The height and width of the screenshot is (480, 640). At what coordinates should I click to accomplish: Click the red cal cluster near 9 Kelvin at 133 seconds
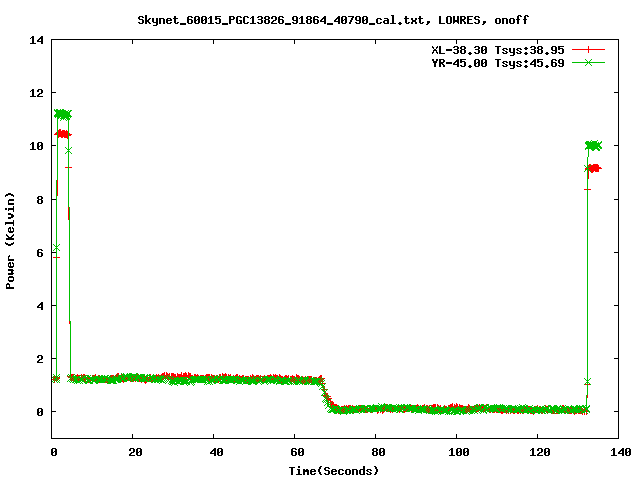[x=595, y=168]
